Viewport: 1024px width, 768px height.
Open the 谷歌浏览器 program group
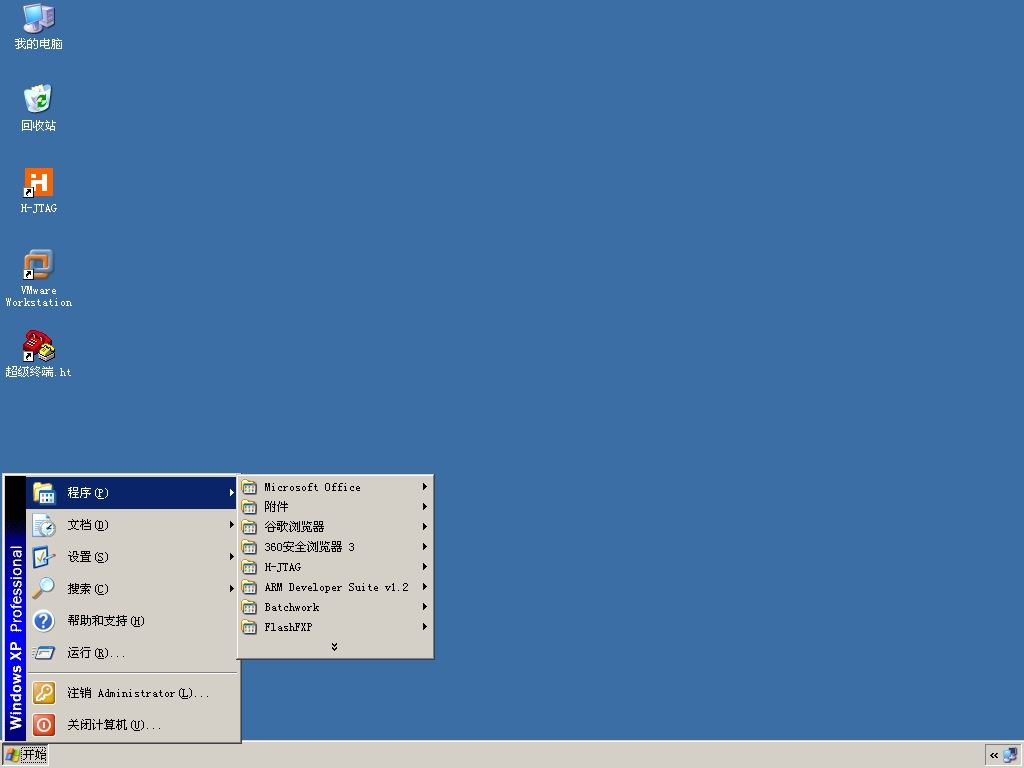coord(335,527)
